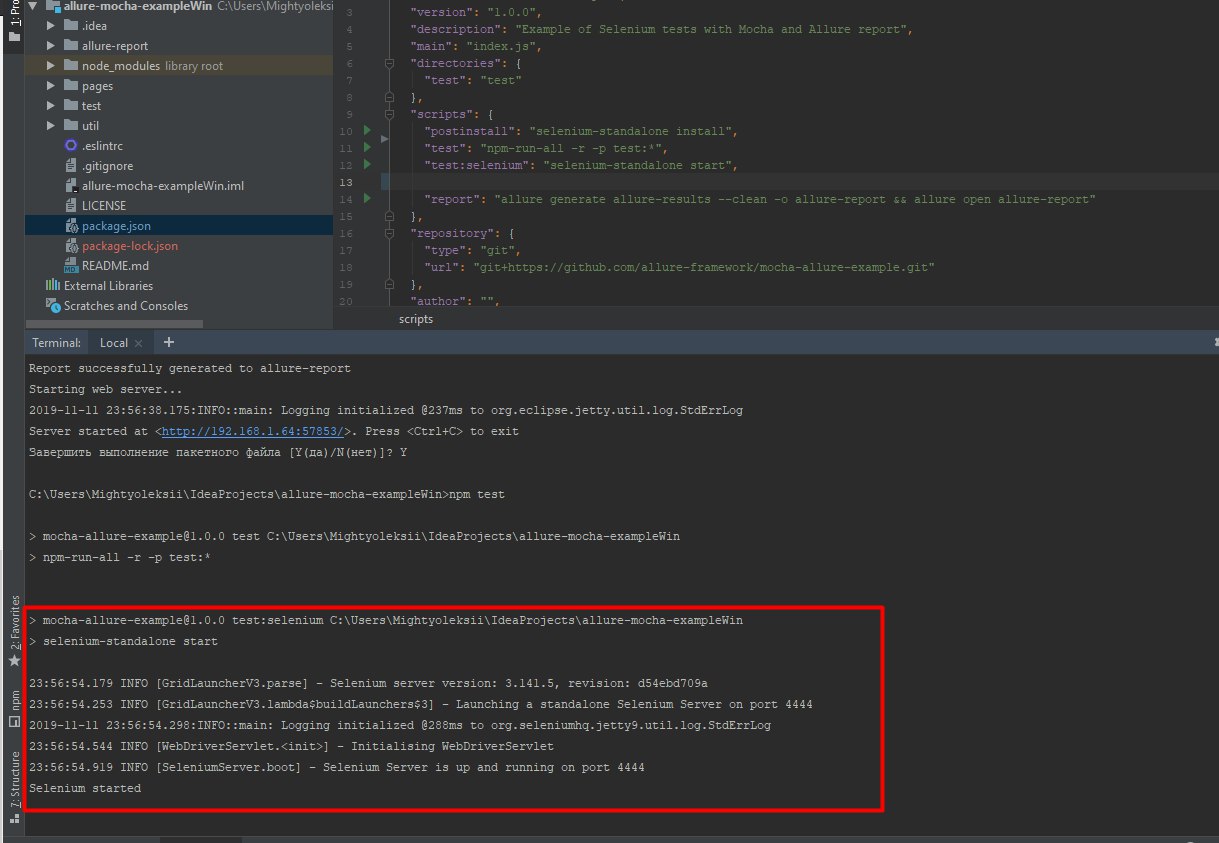Click the .eslintrc file icon
Image resolution: width=1219 pixels, height=843 pixels.
70,146
